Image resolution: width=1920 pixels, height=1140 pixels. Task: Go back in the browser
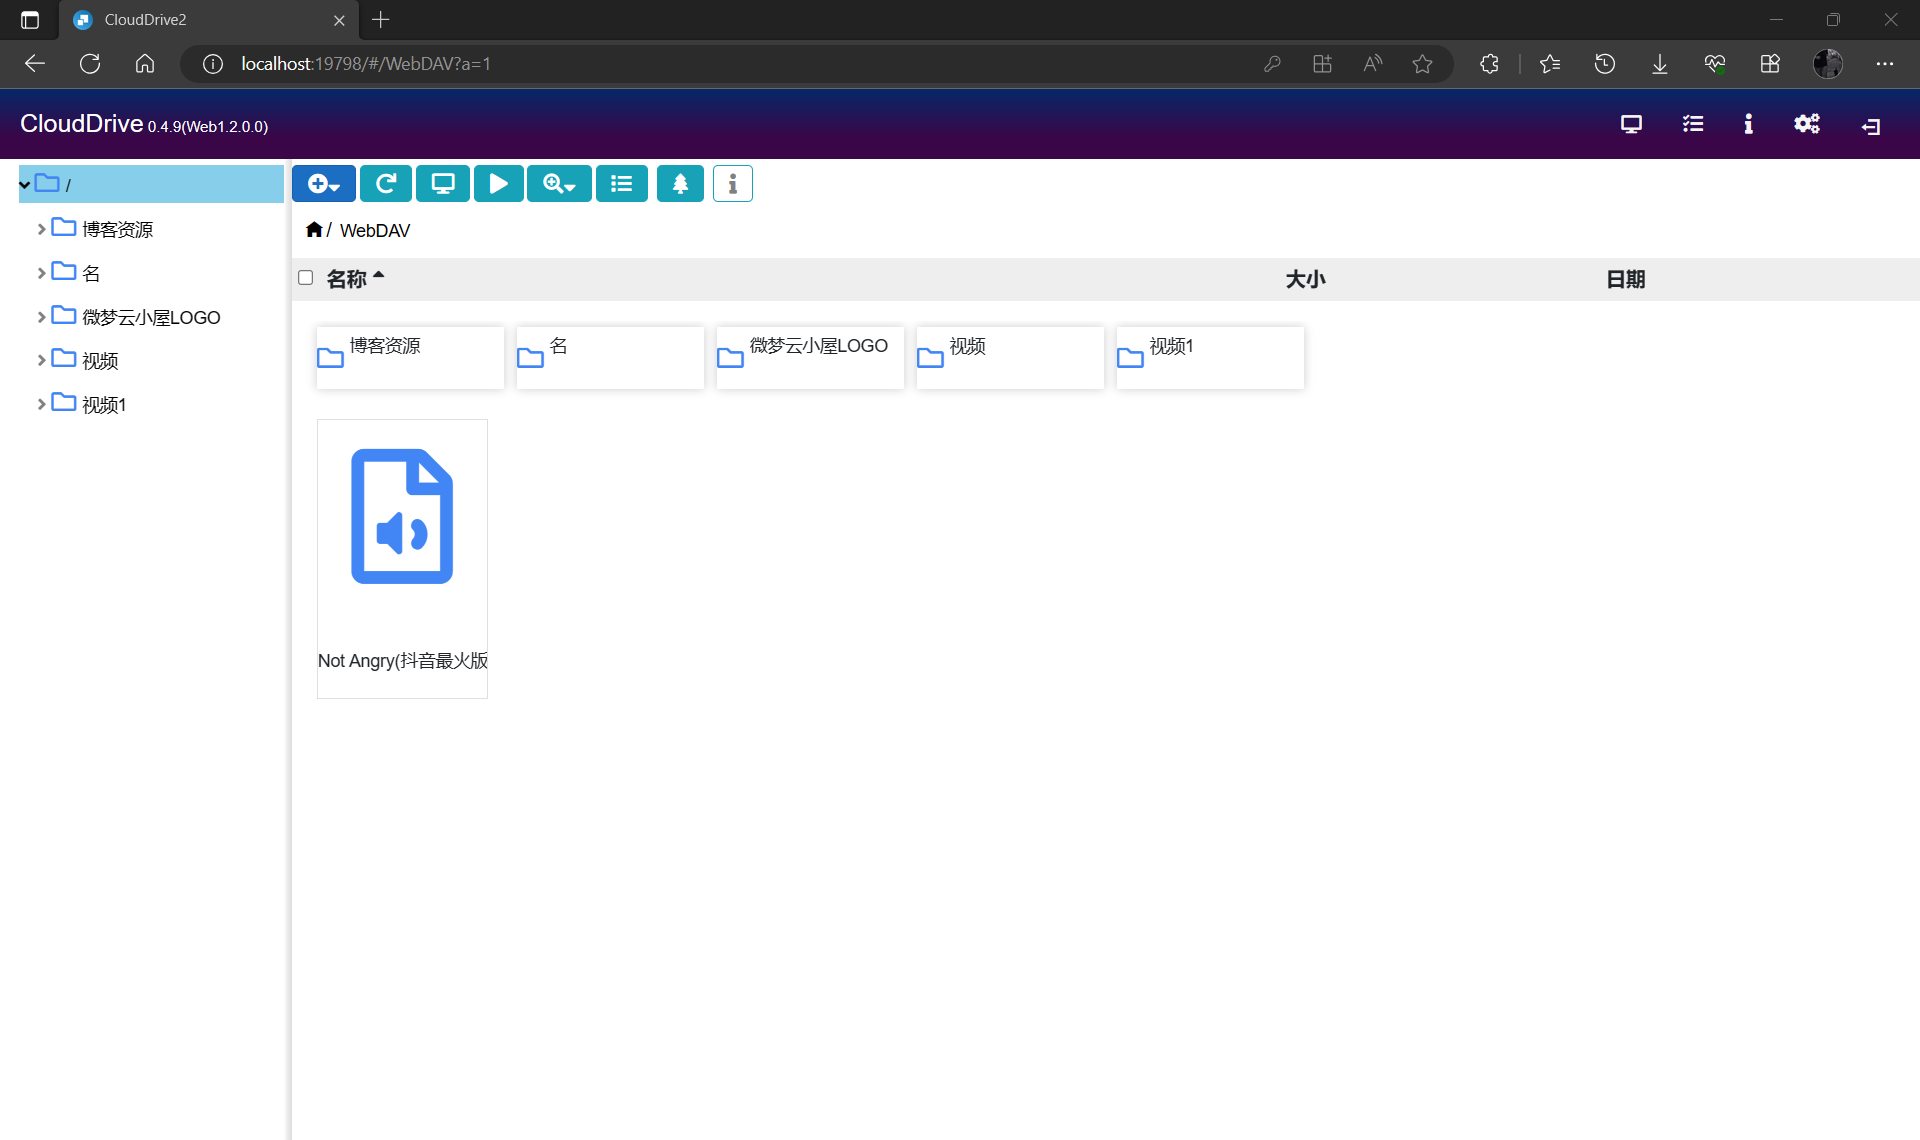35,64
